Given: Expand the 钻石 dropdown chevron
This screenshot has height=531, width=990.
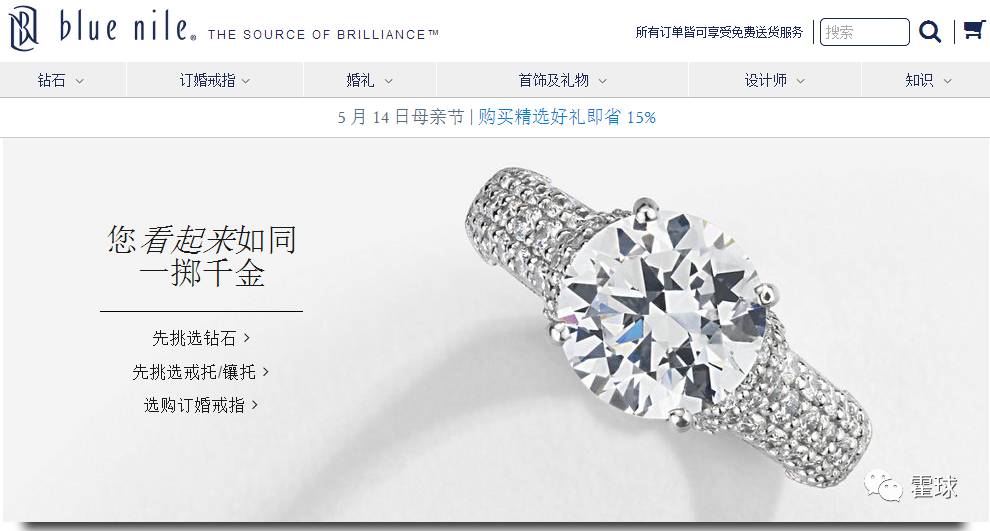Looking at the screenshot, I should (80, 81).
